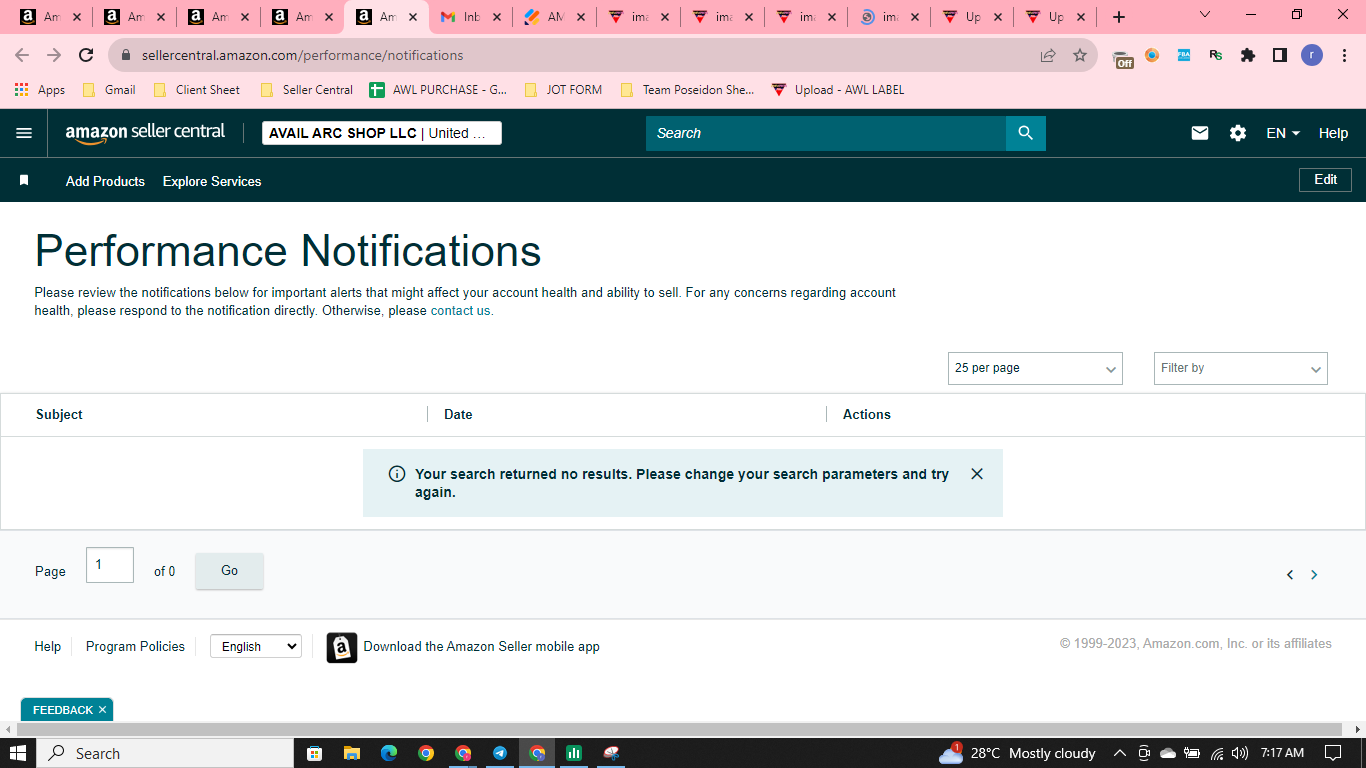Click the Amazon Seller app icon

(x=342, y=647)
